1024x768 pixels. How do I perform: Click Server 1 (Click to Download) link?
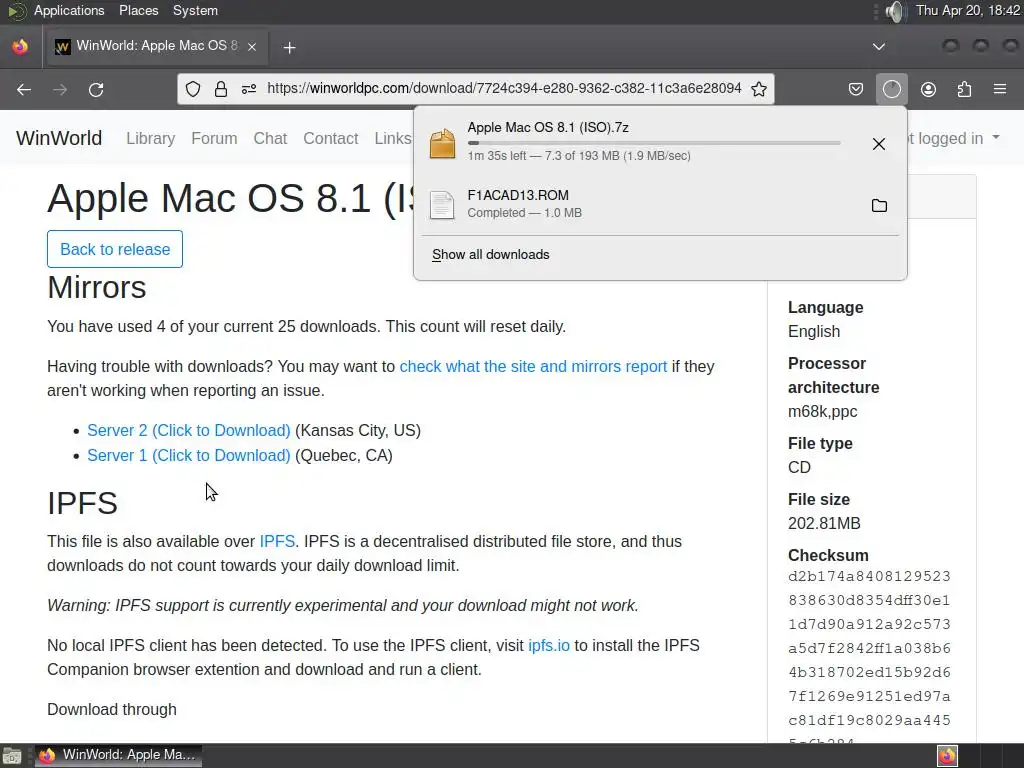pyautogui.click(x=189, y=455)
